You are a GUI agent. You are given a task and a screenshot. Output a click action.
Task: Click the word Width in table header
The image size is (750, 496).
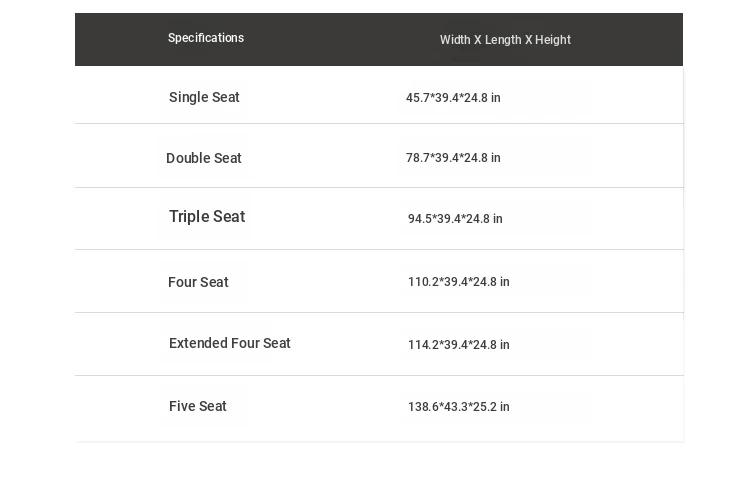455,40
